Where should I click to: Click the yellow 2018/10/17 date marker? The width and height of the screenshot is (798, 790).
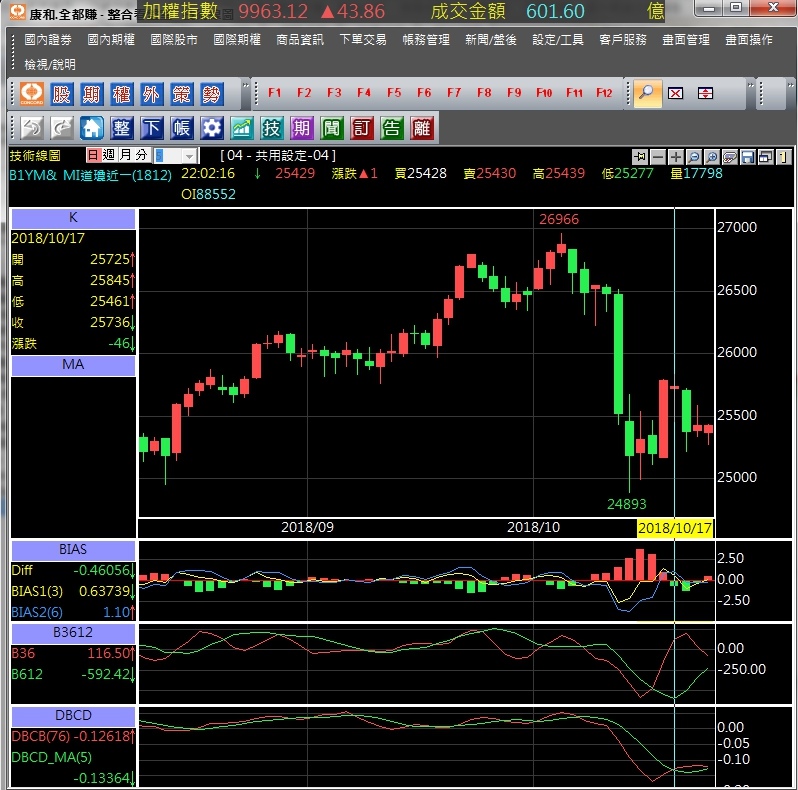tap(675, 528)
